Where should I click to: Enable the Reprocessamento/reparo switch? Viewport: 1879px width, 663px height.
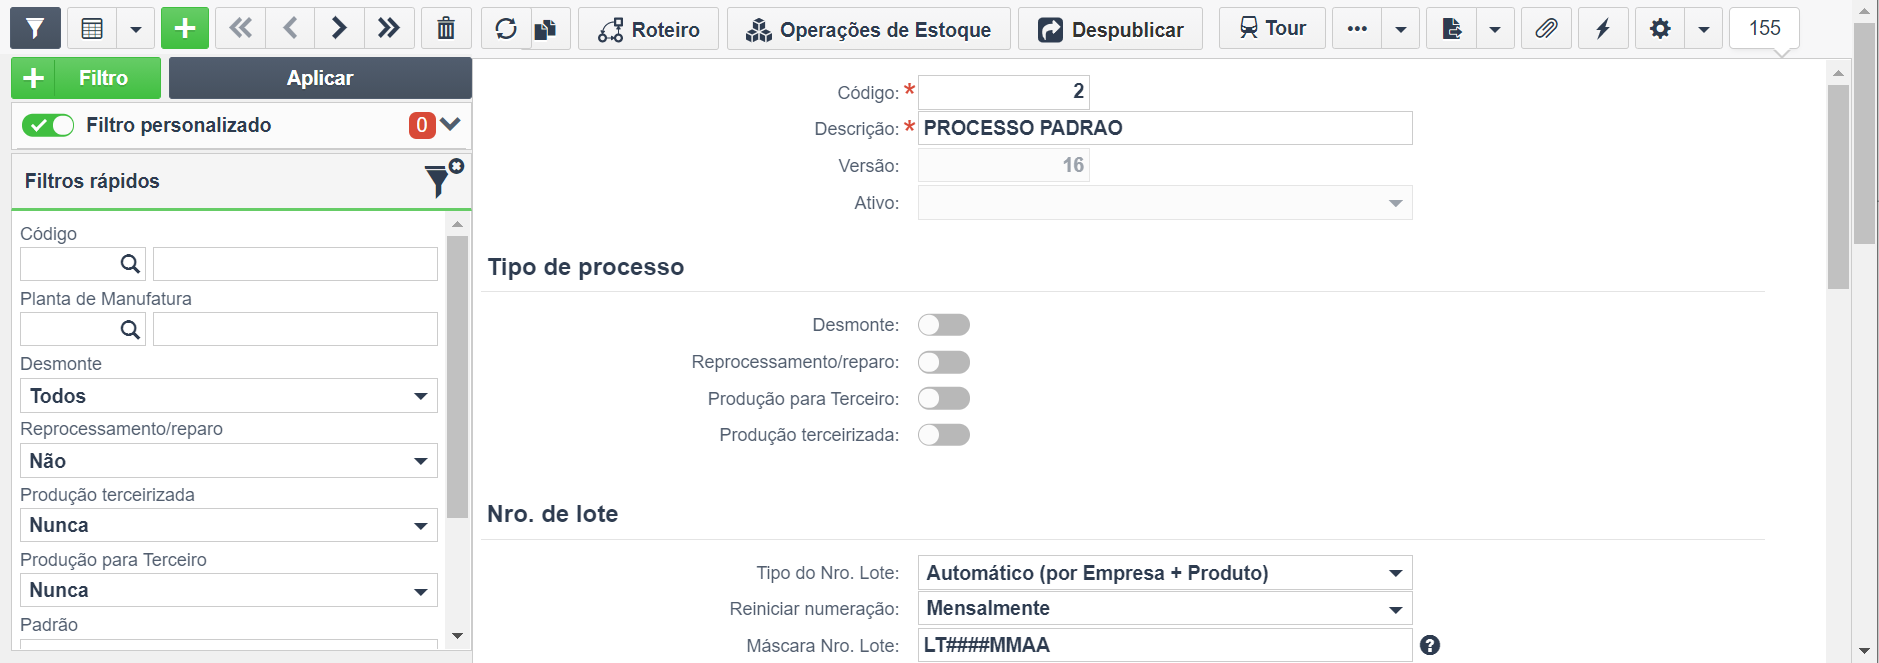(x=944, y=362)
